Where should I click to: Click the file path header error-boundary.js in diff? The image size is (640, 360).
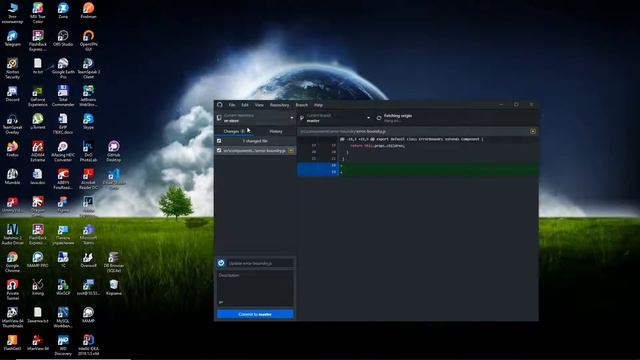[x=343, y=131]
